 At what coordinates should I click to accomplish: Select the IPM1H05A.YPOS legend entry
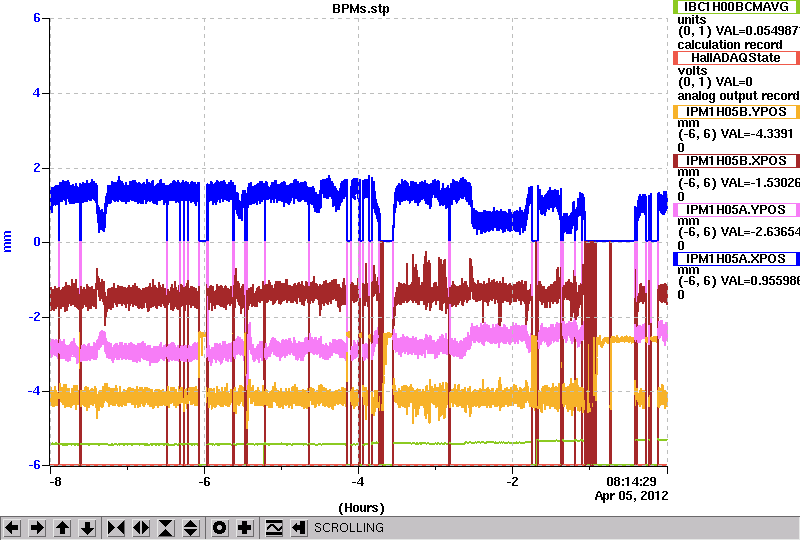pyautogui.click(x=736, y=210)
